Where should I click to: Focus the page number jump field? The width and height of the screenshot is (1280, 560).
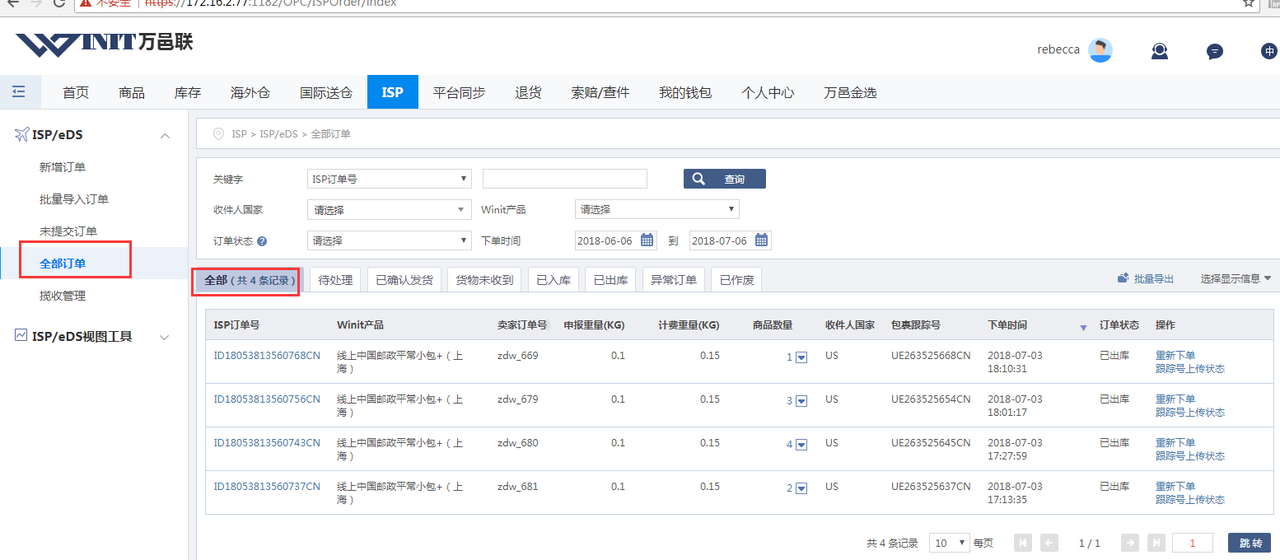click(x=1193, y=542)
